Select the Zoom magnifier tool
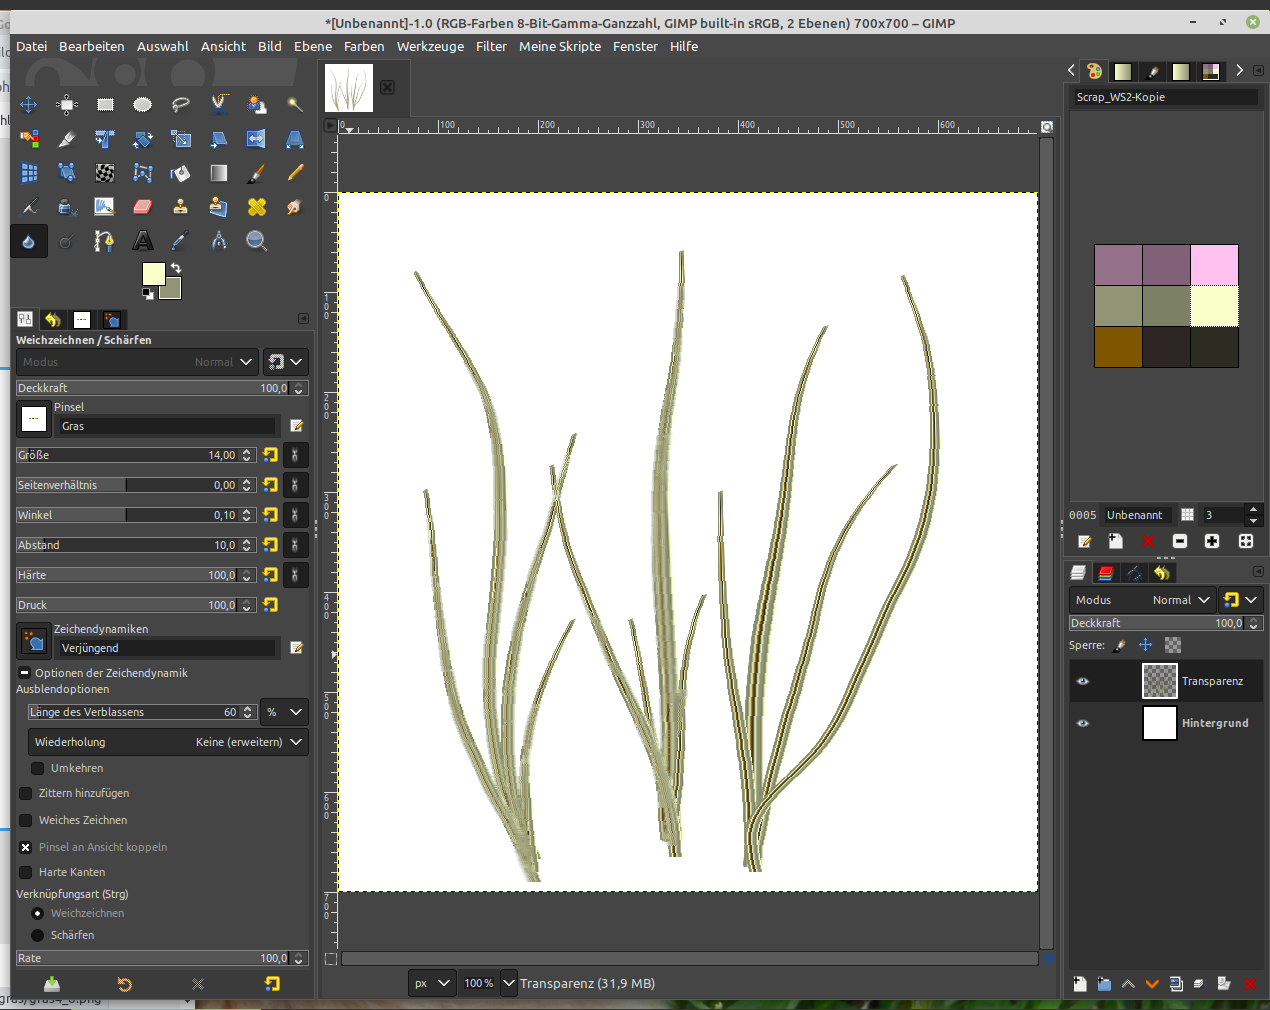 (257, 241)
